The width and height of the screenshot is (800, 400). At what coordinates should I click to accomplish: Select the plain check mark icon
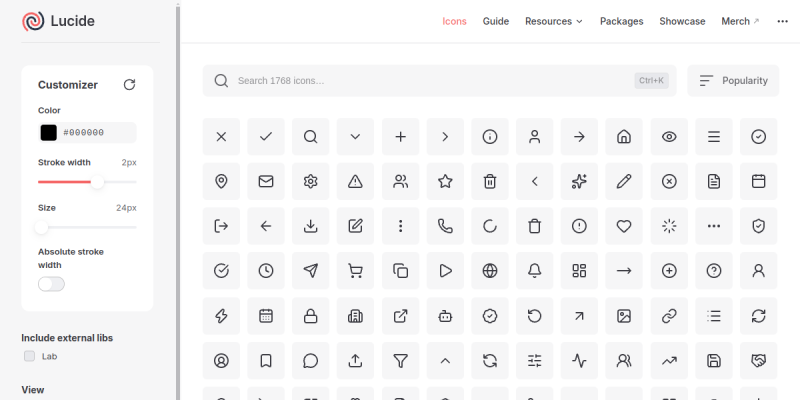(x=266, y=136)
